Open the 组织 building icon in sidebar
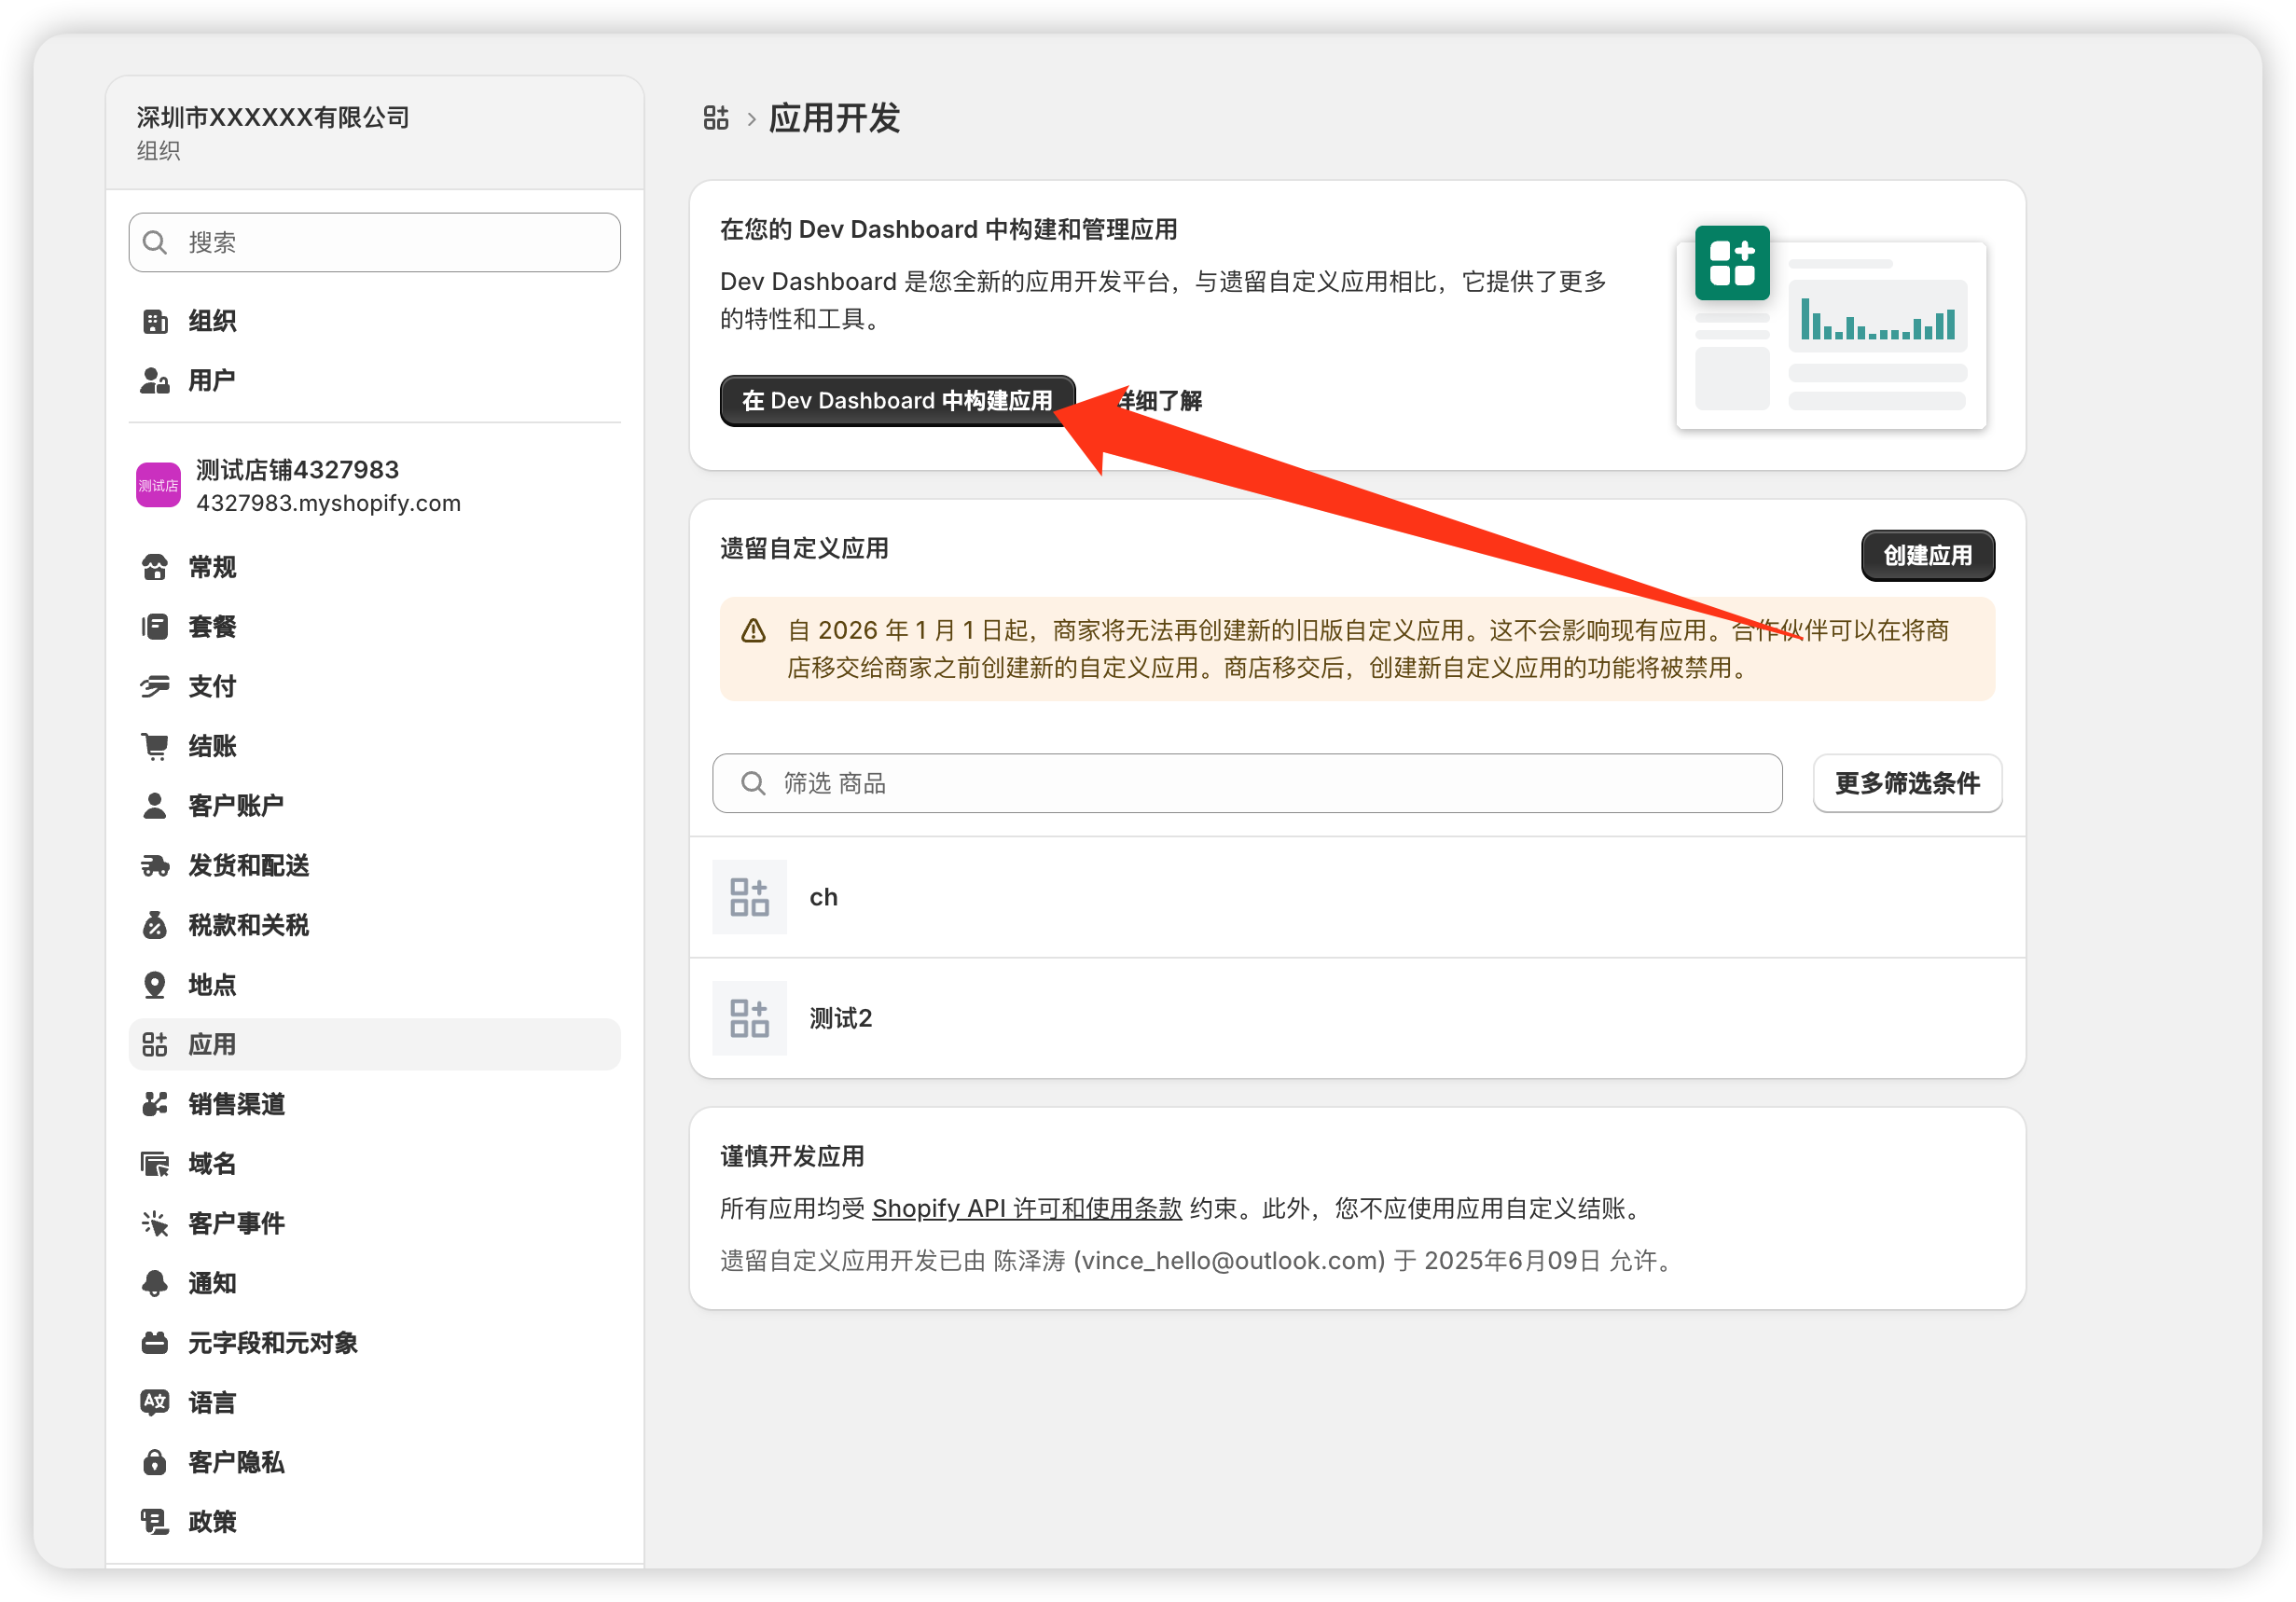2296x1602 pixels. pos(155,321)
